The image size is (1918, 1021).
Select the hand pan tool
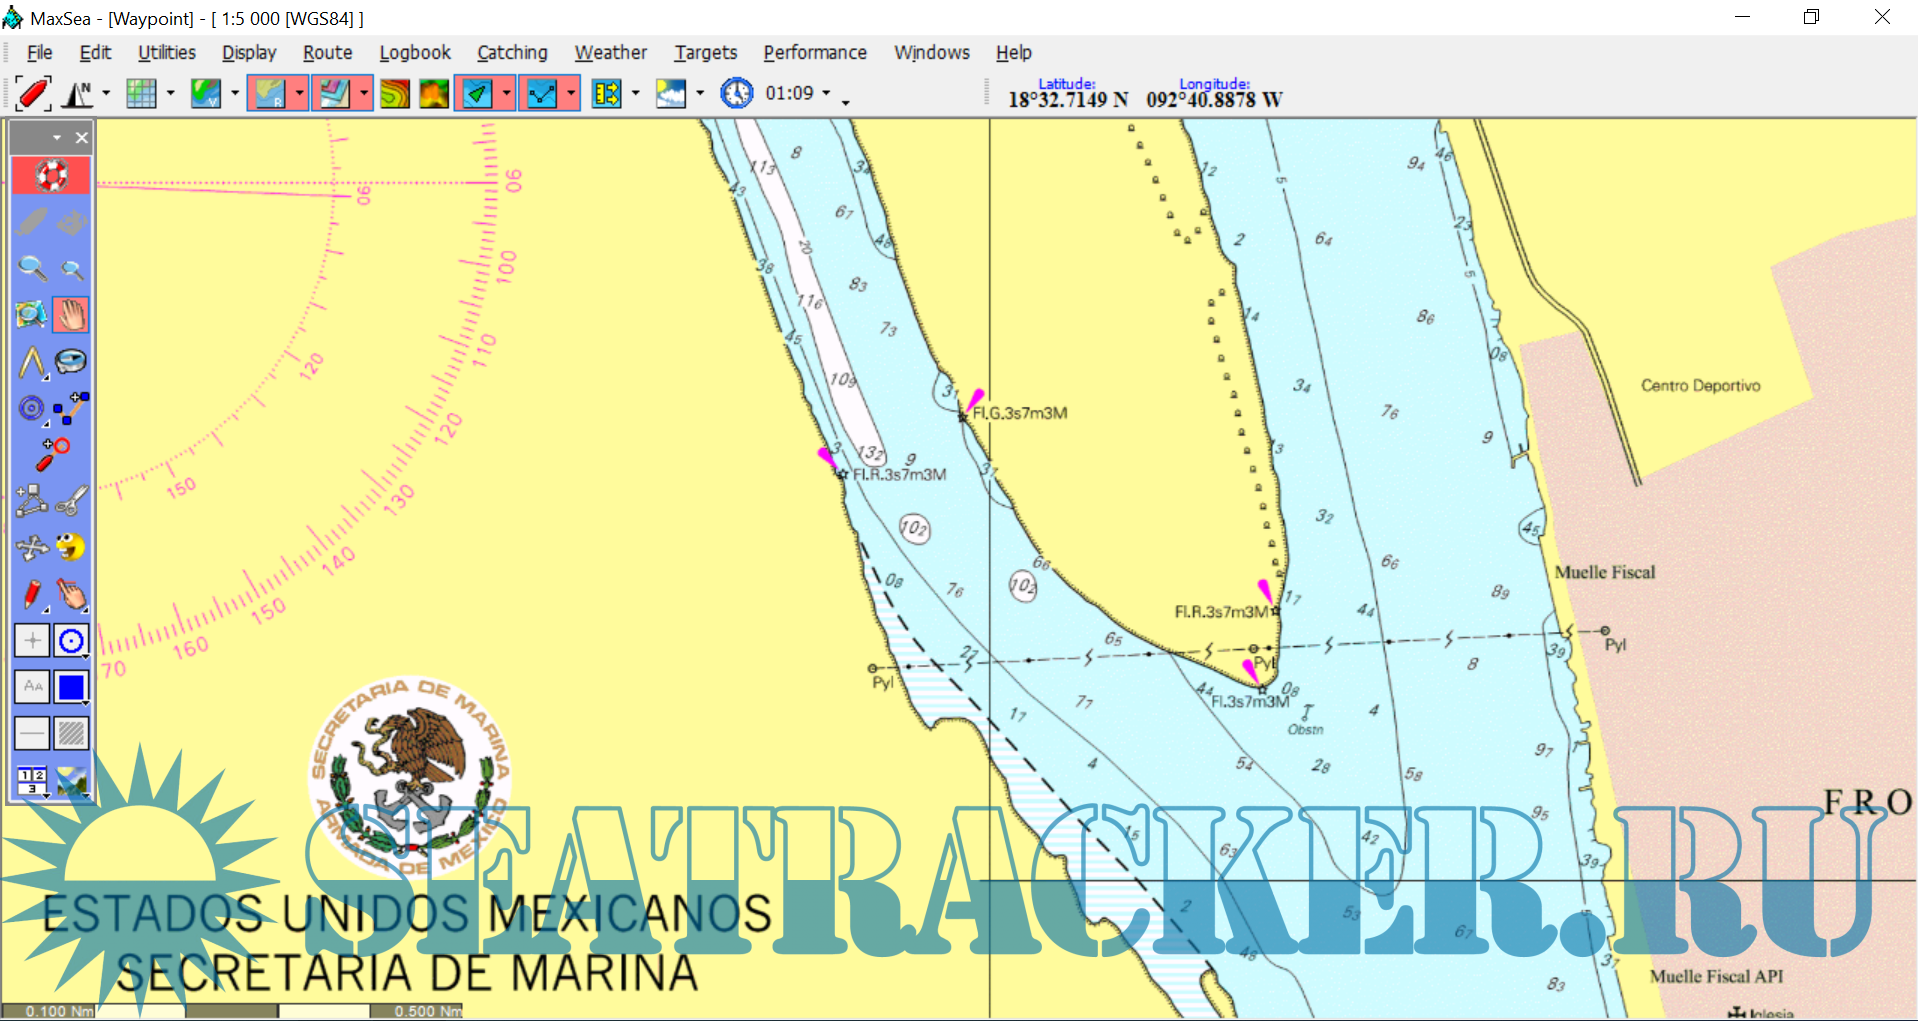click(x=71, y=315)
